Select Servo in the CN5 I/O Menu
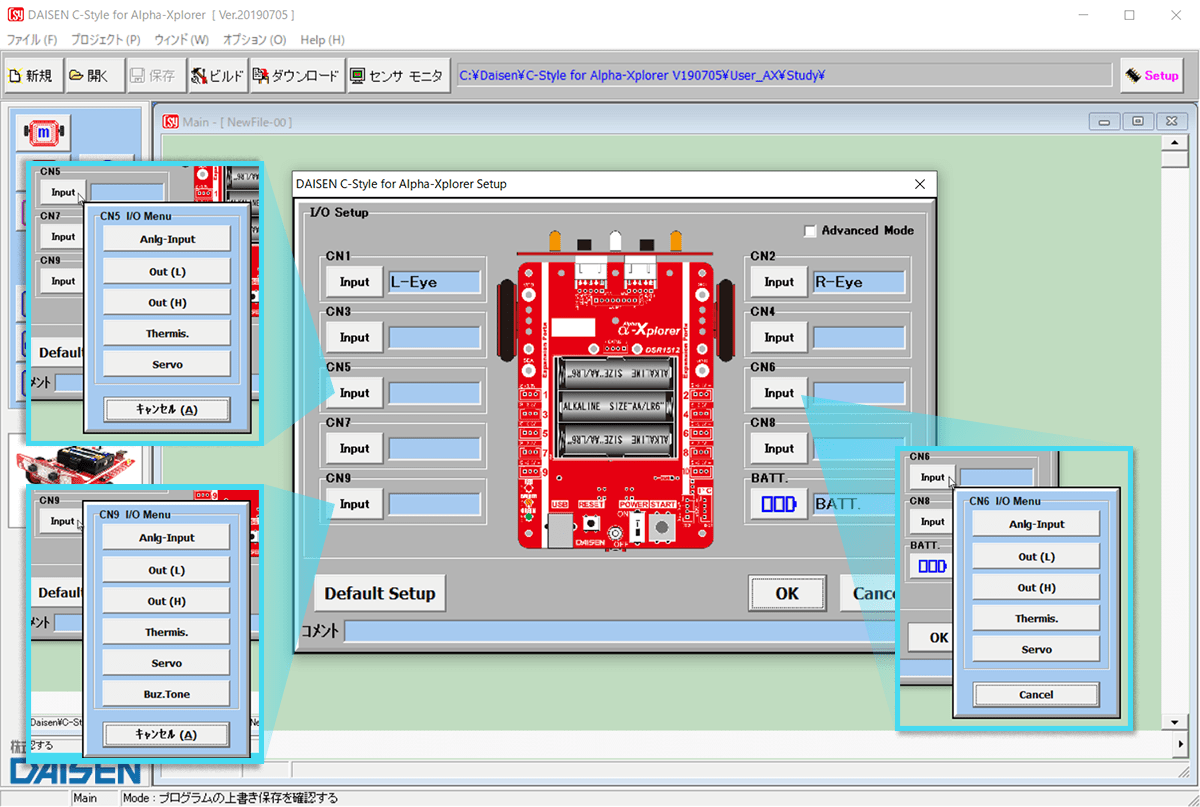The height and width of the screenshot is (807, 1200). click(167, 364)
